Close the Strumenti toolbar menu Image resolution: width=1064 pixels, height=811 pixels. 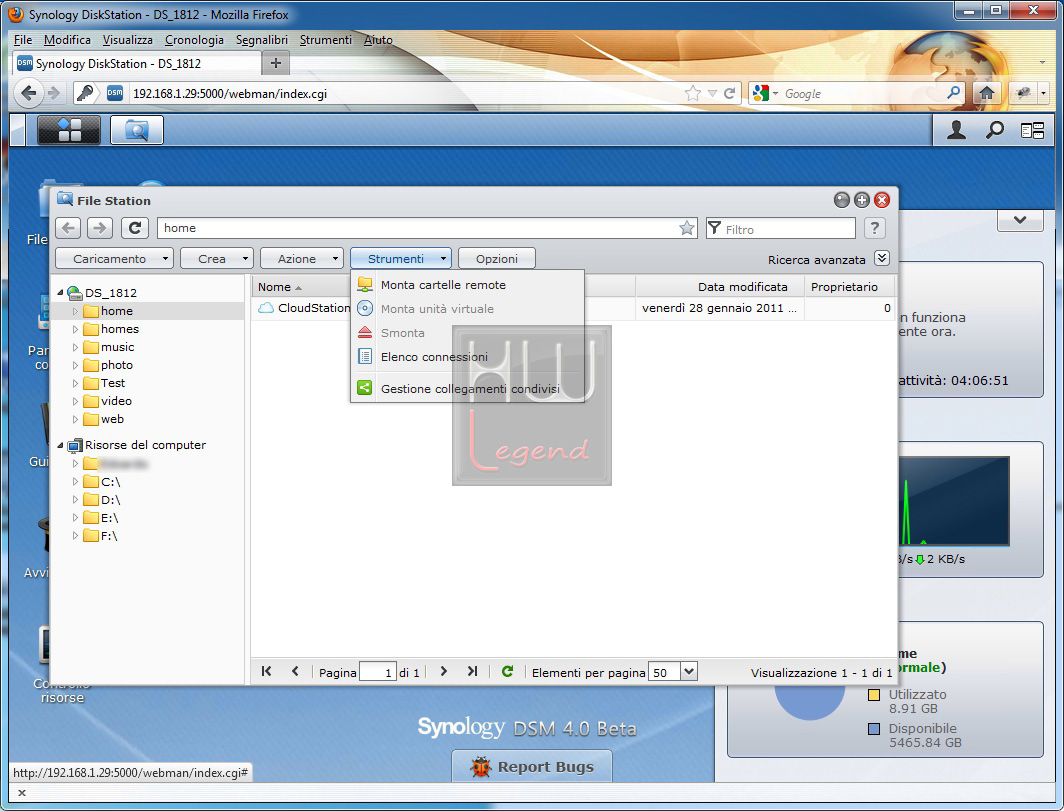401,259
